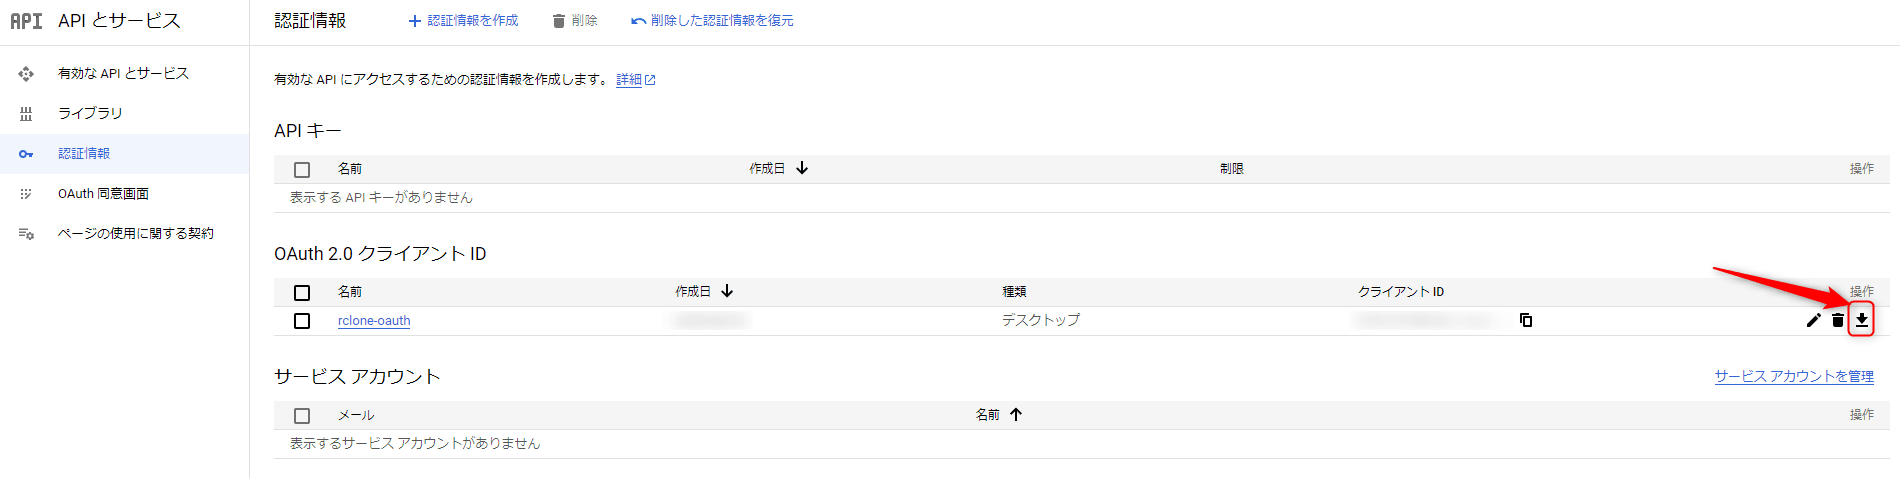Select all OAuth 2.0 client IDs checkbox
The height and width of the screenshot is (478, 1900).
point(302,293)
